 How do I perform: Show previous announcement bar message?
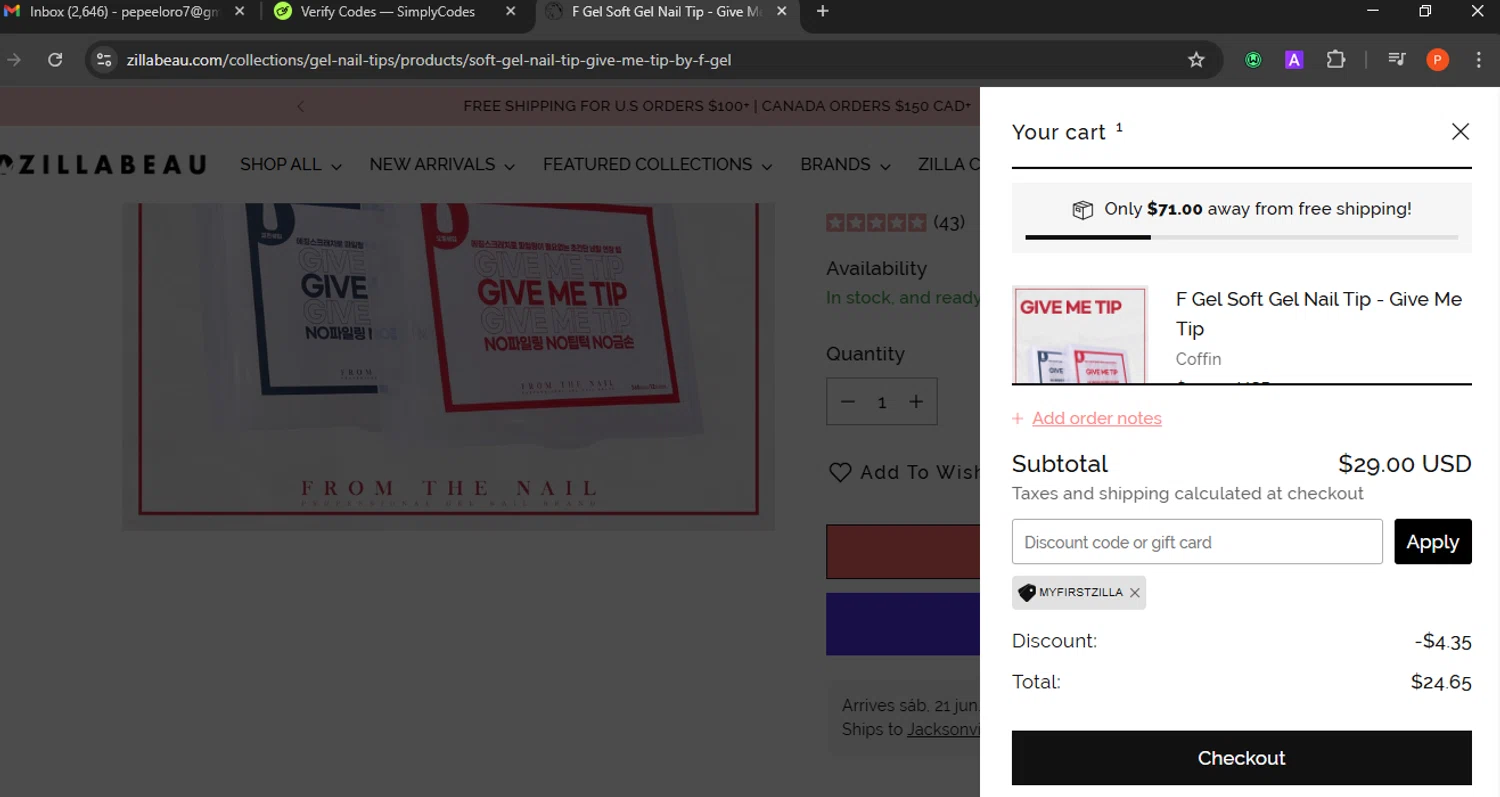(x=301, y=106)
